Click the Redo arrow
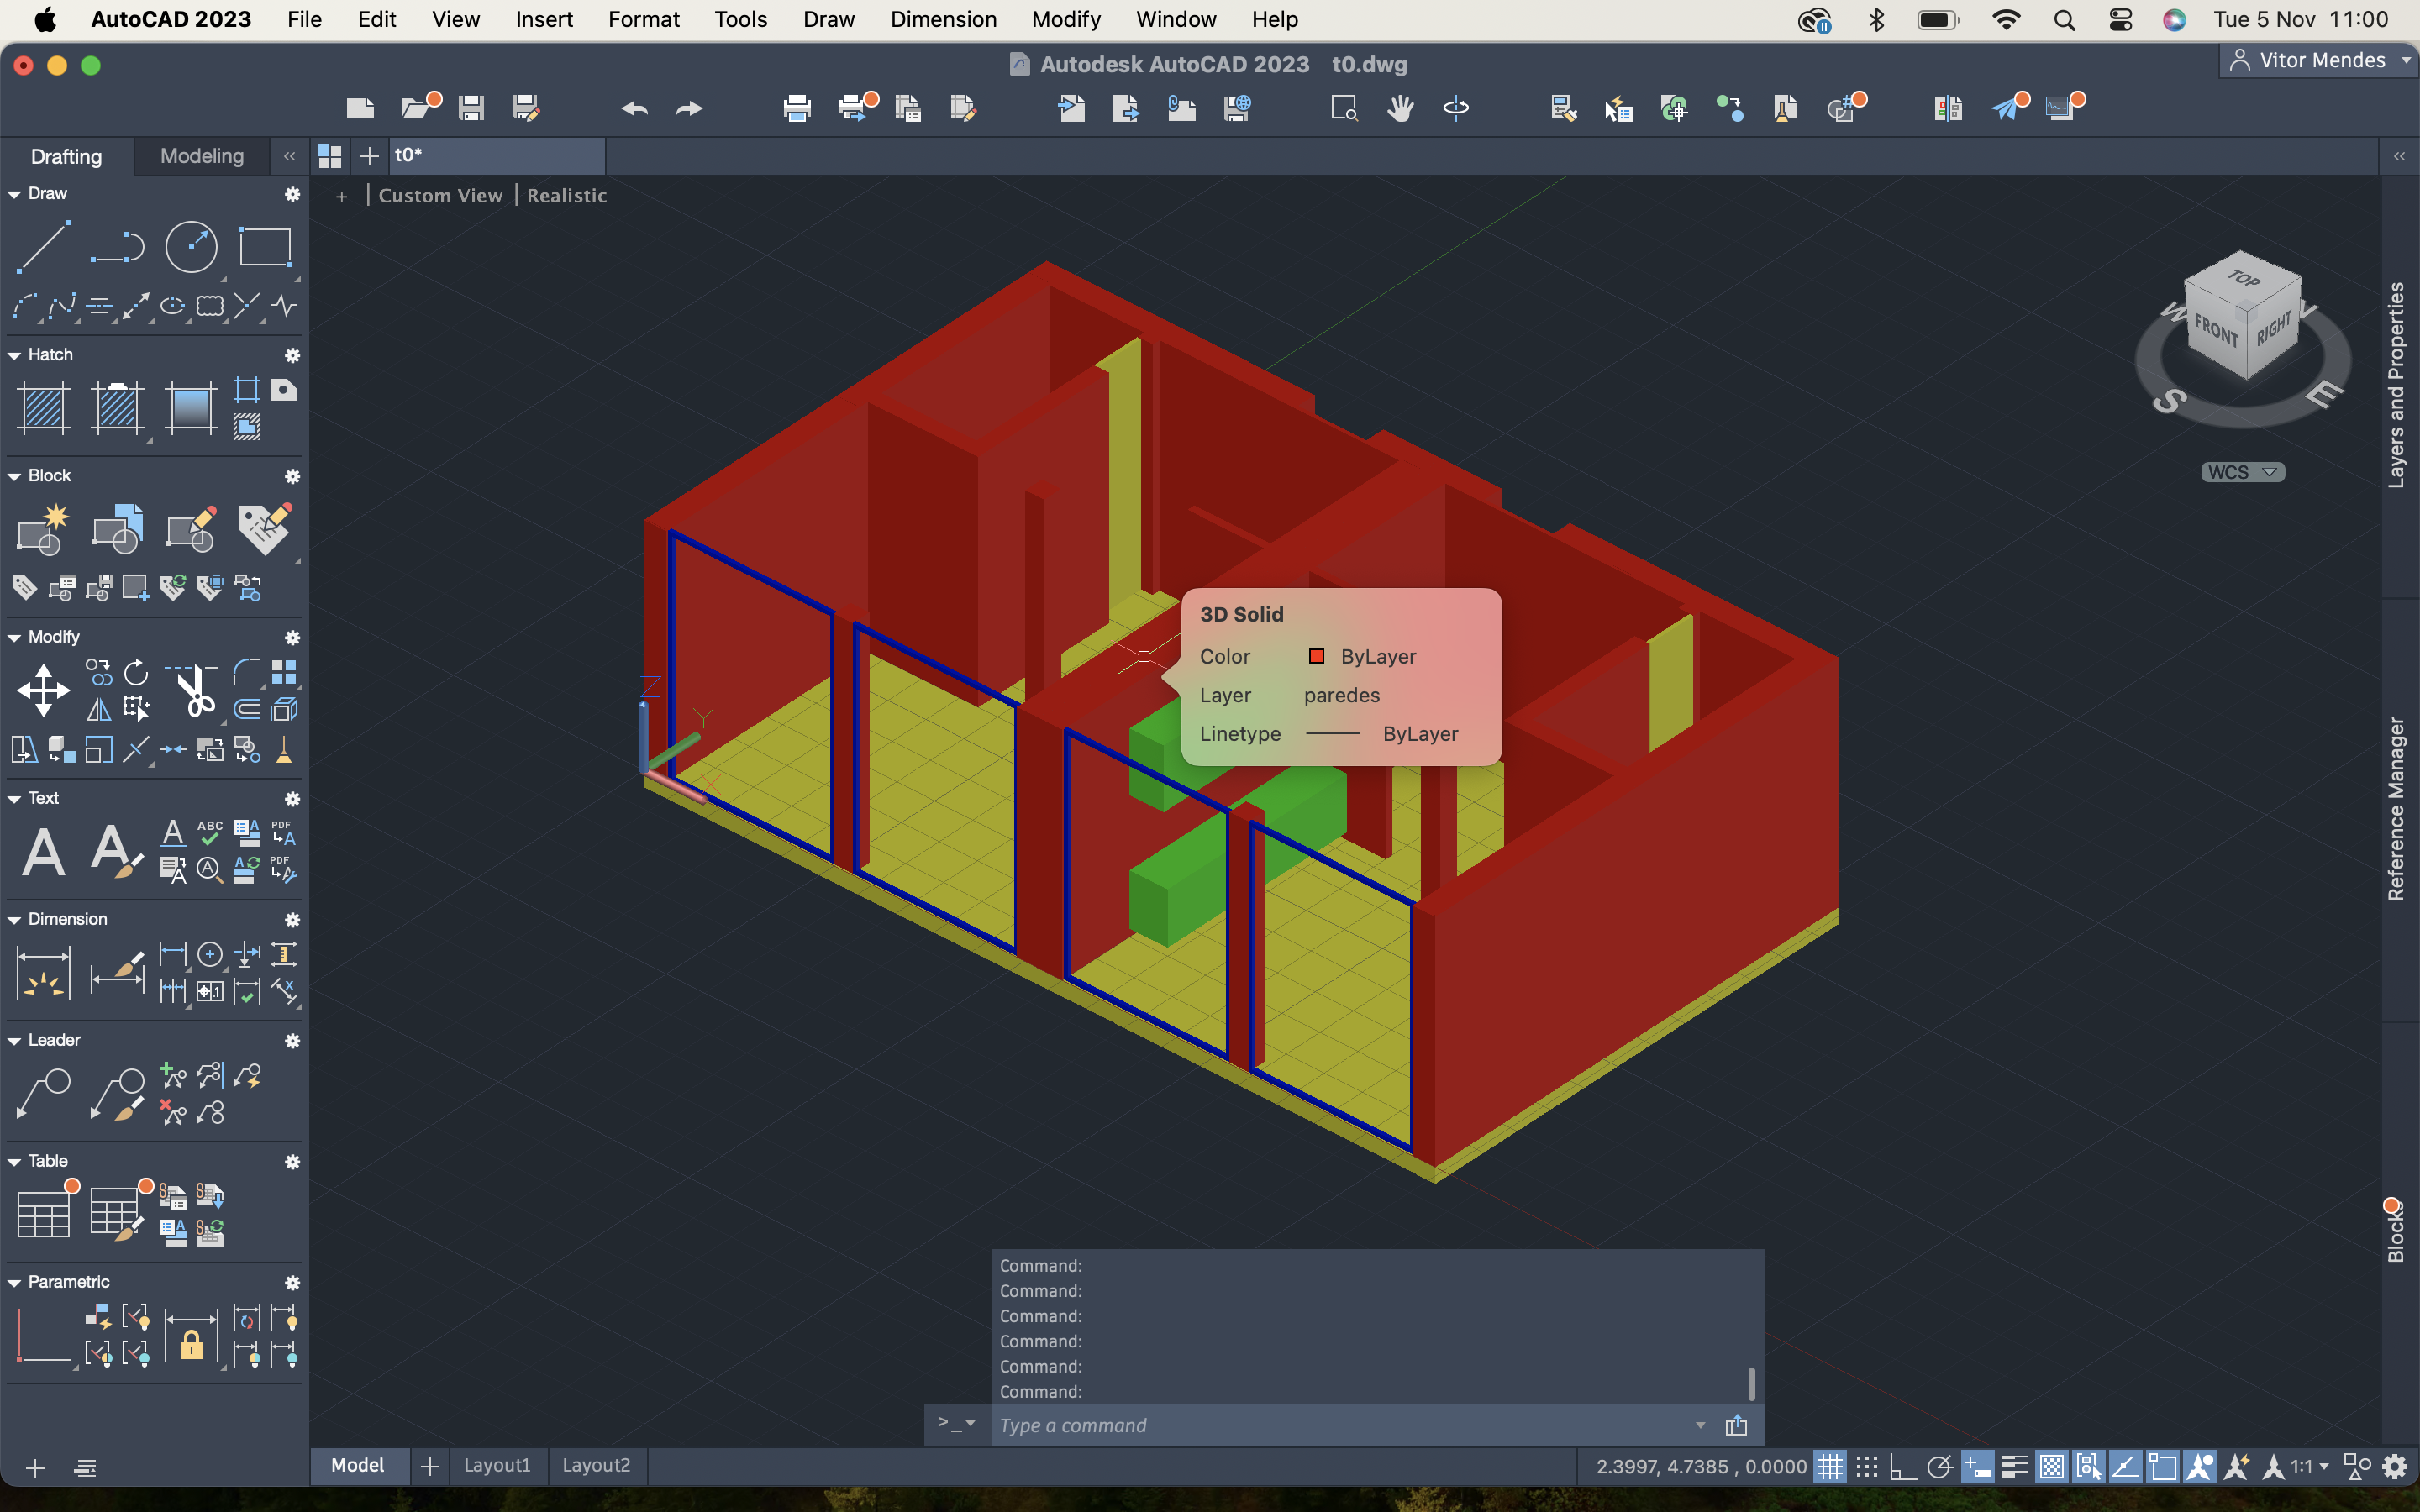2420x1512 pixels. [689, 108]
